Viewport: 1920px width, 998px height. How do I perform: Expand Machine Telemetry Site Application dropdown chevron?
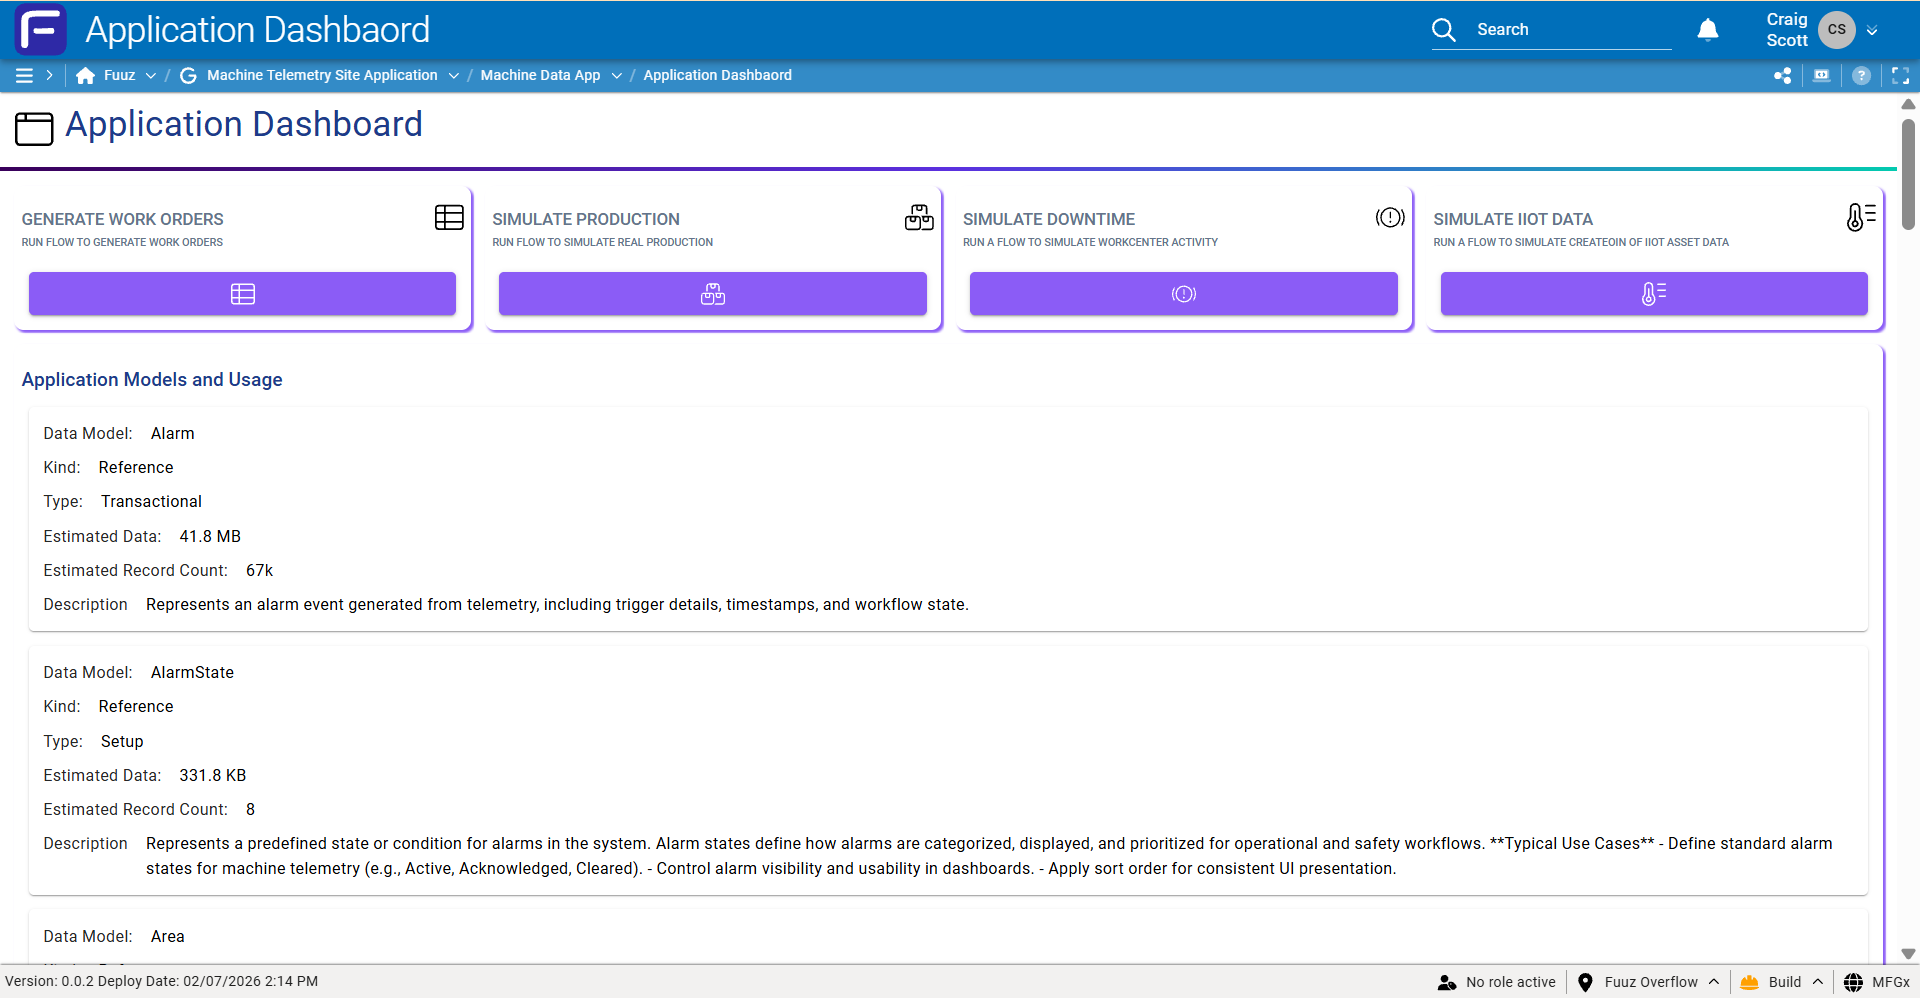click(x=454, y=75)
